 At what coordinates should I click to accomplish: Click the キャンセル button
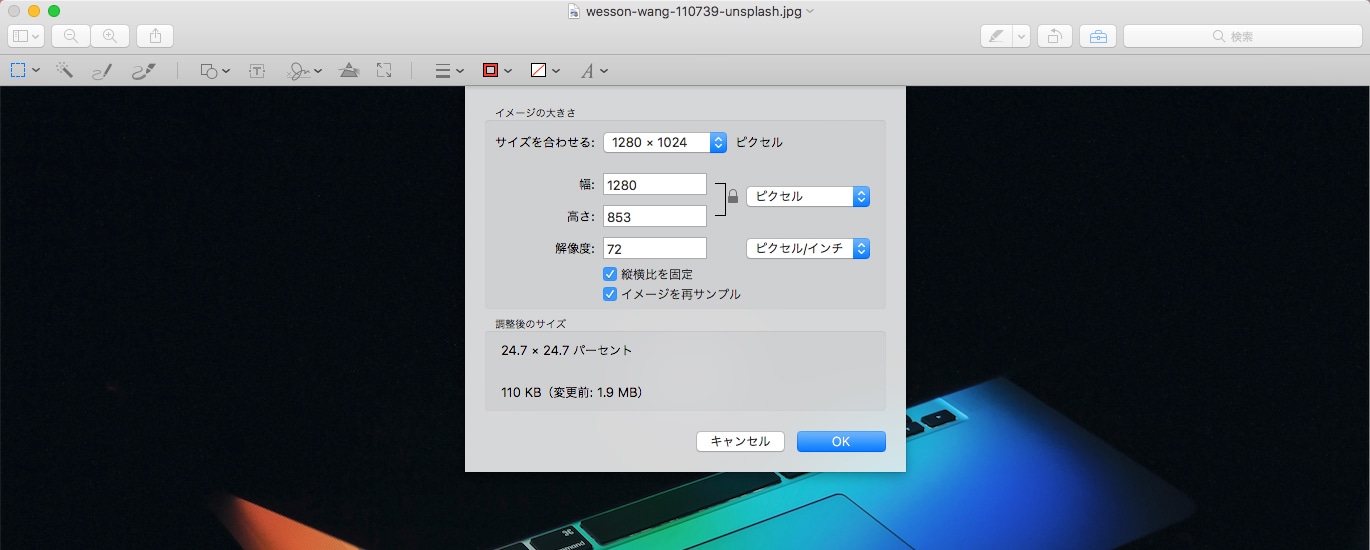pyautogui.click(x=740, y=441)
